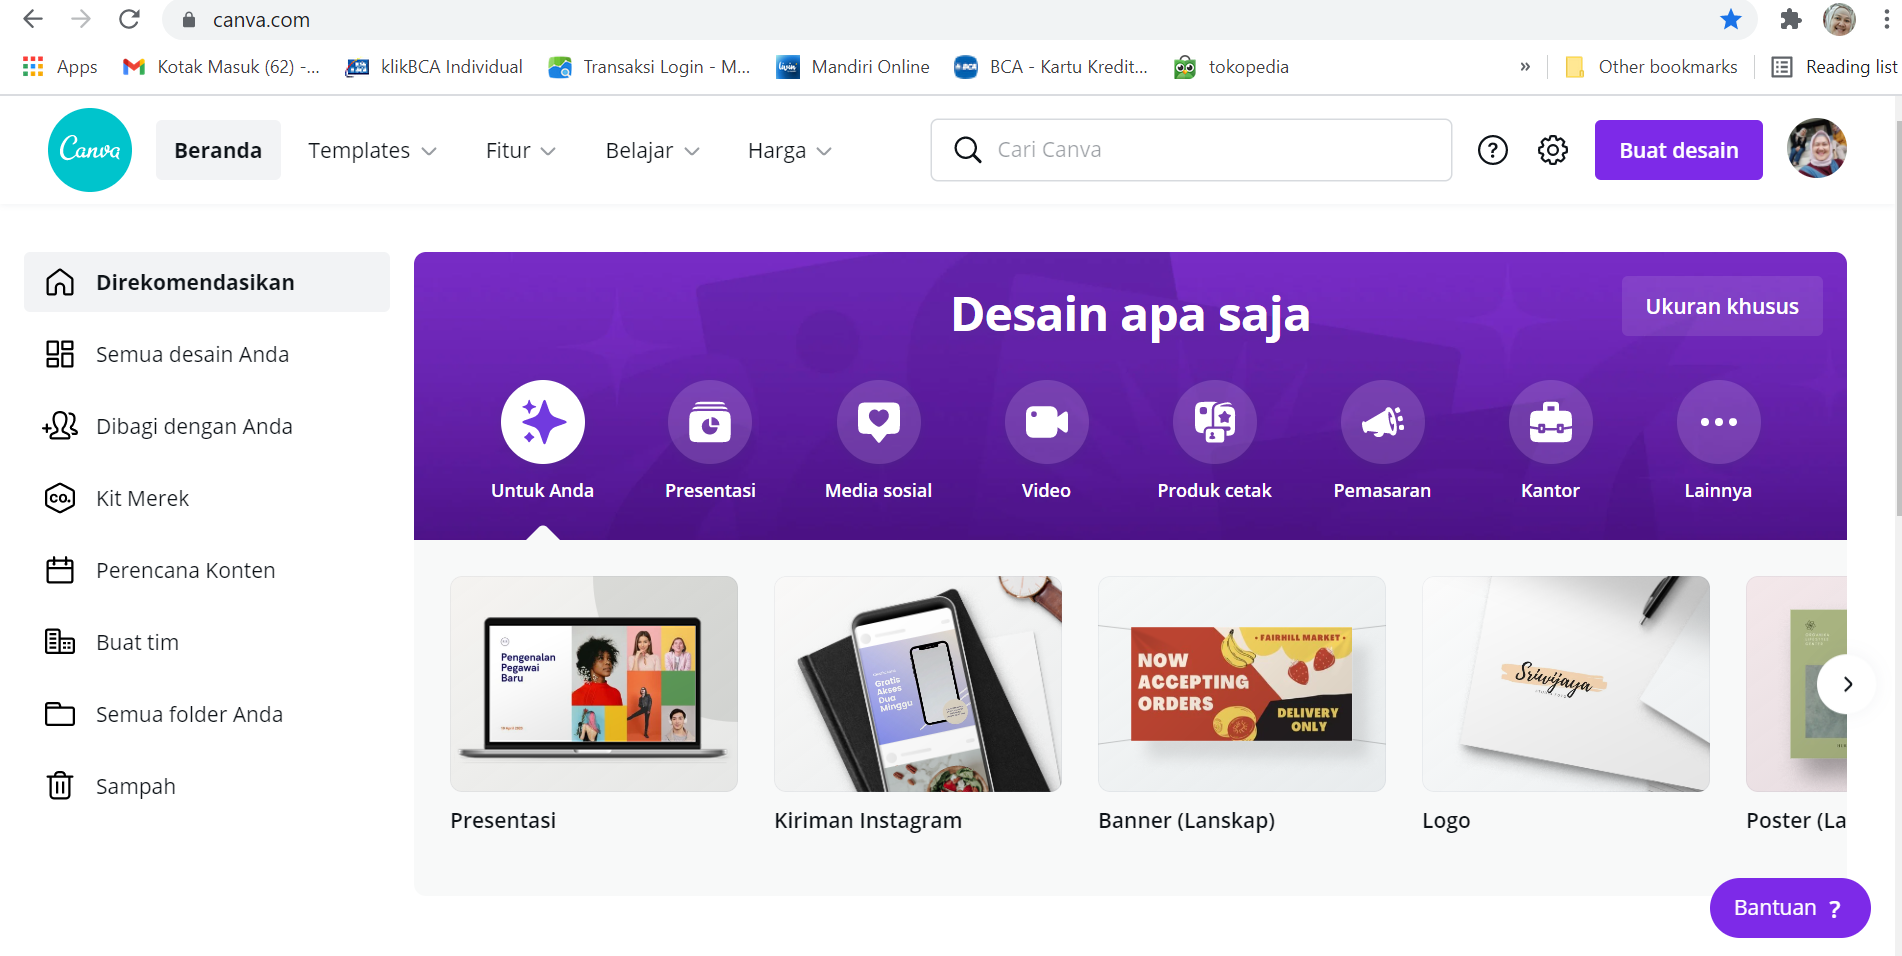Open the Harga menu
This screenshot has width=1902, height=956.
pos(789,150)
